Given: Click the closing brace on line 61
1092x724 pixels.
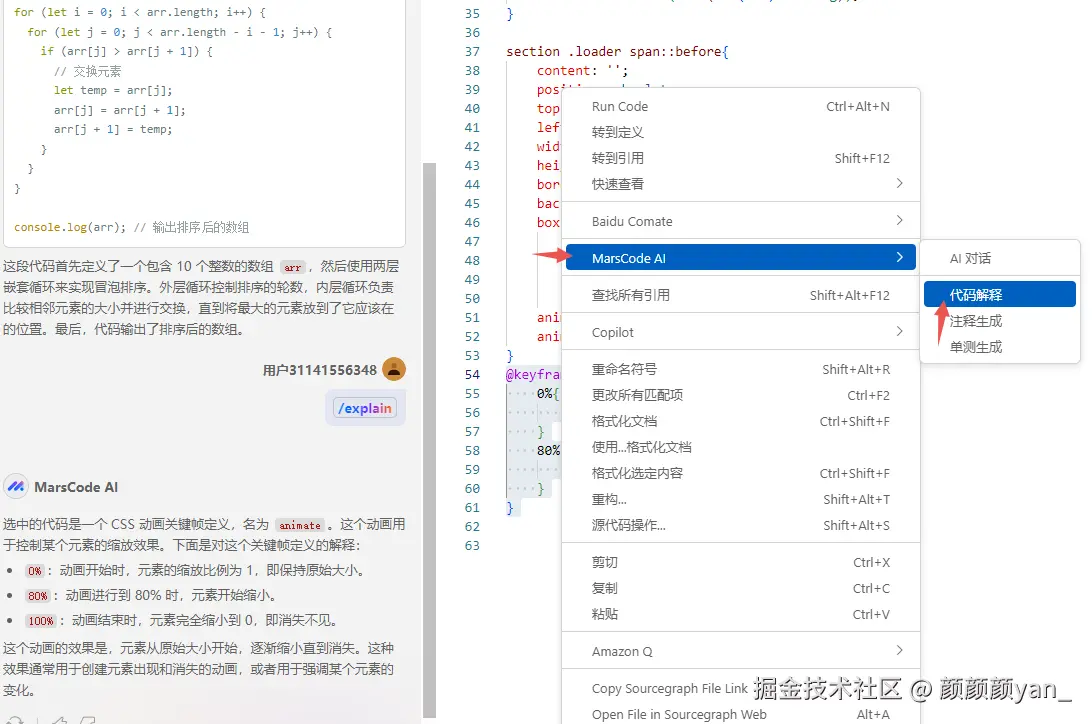Looking at the screenshot, I should [x=510, y=507].
